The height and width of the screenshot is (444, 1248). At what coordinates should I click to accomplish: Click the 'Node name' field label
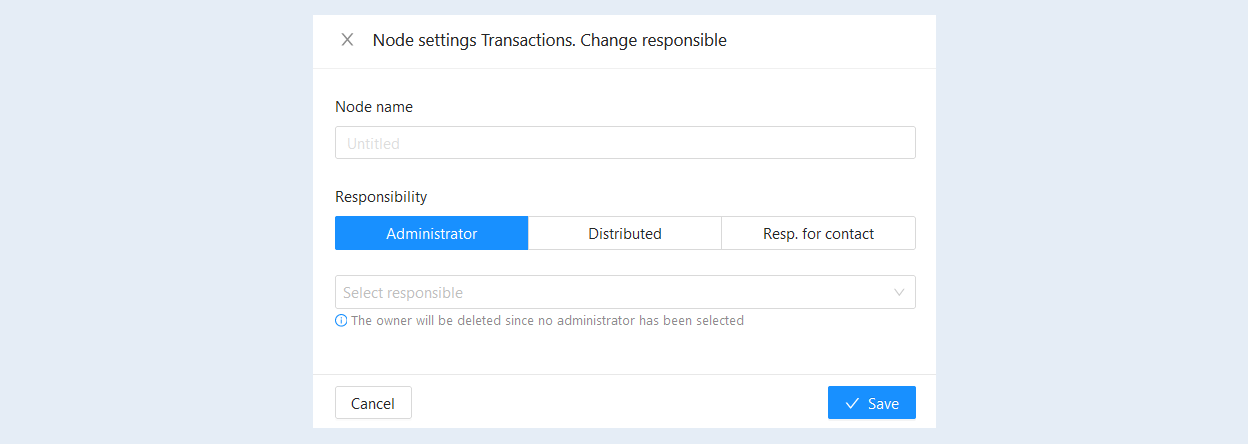click(x=374, y=107)
